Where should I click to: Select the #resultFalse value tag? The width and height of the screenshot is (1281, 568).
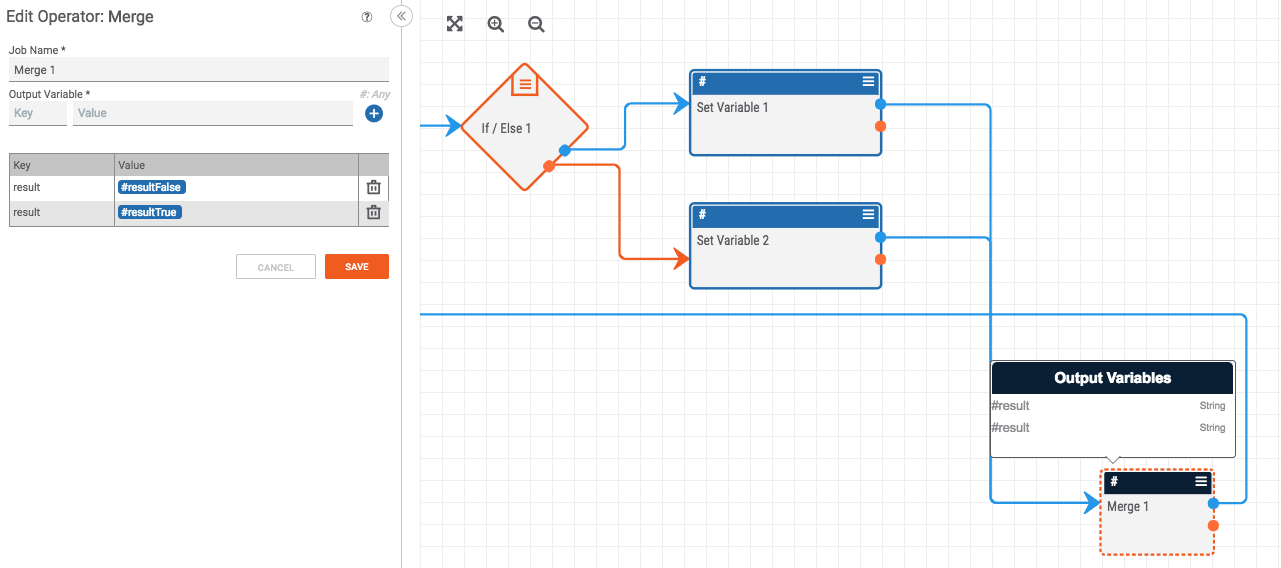pyautogui.click(x=151, y=187)
